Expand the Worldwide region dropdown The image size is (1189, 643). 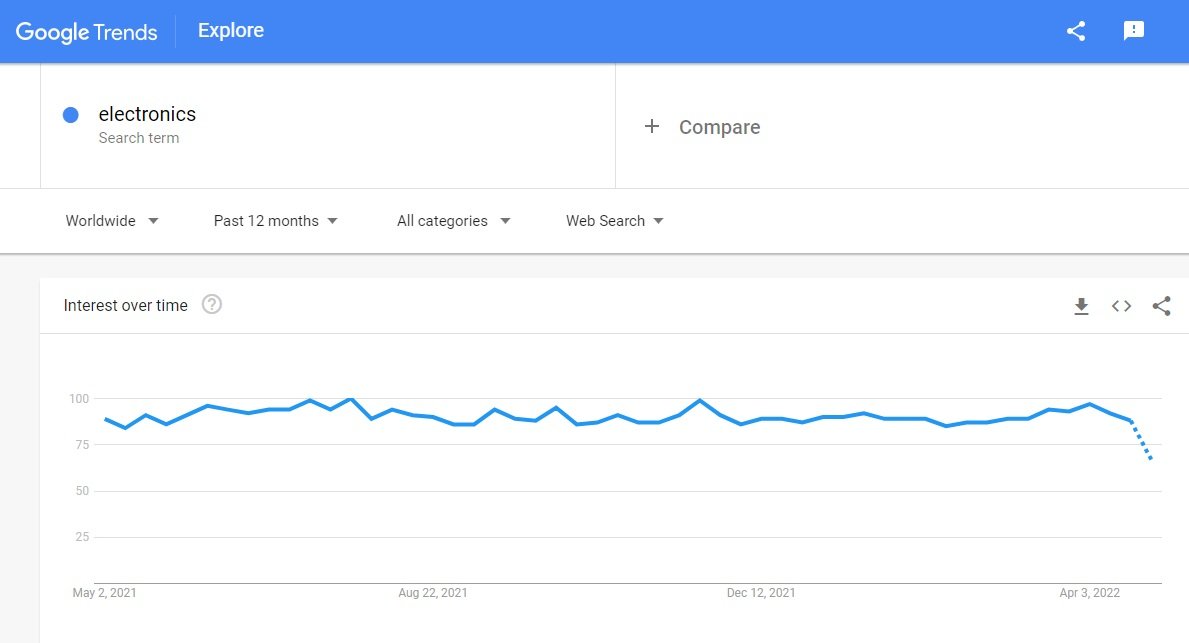coord(112,221)
